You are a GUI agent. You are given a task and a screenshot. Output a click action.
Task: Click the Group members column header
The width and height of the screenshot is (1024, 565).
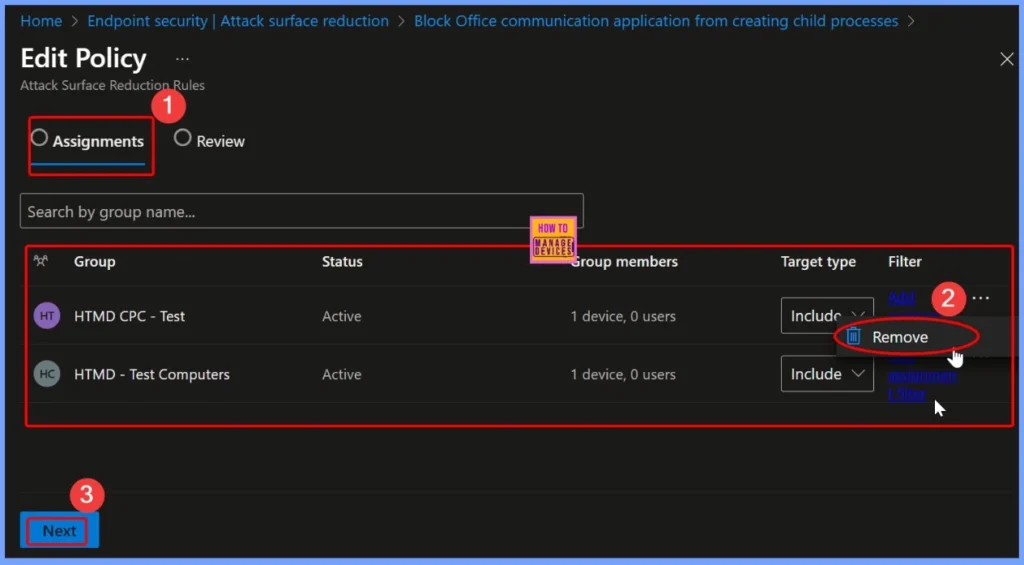(624, 261)
